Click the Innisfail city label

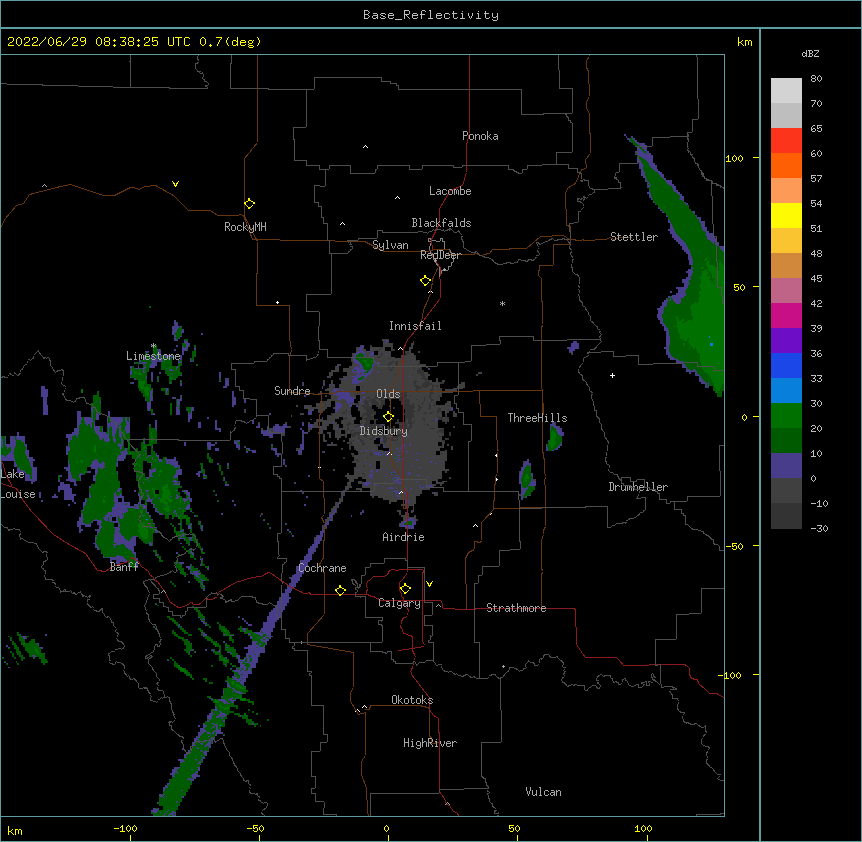pos(415,326)
